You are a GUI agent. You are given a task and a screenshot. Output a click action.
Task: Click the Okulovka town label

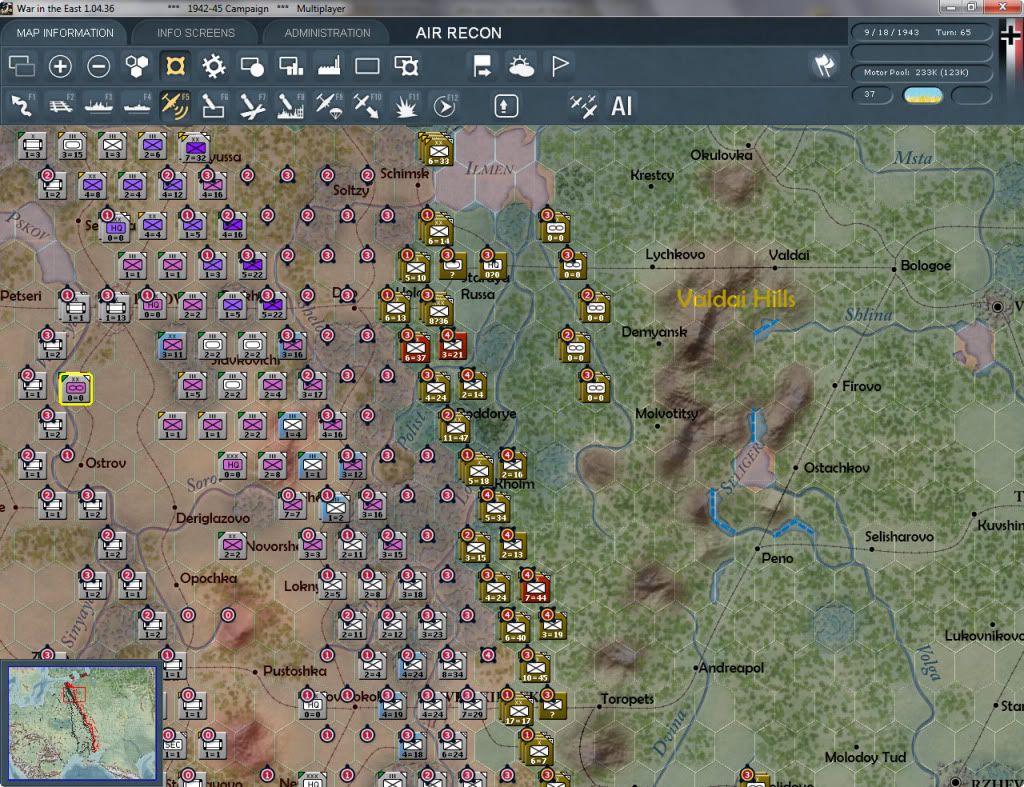point(721,155)
